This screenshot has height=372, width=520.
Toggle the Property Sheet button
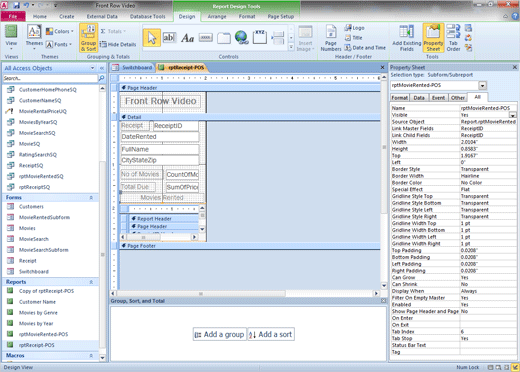(x=433, y=38)
